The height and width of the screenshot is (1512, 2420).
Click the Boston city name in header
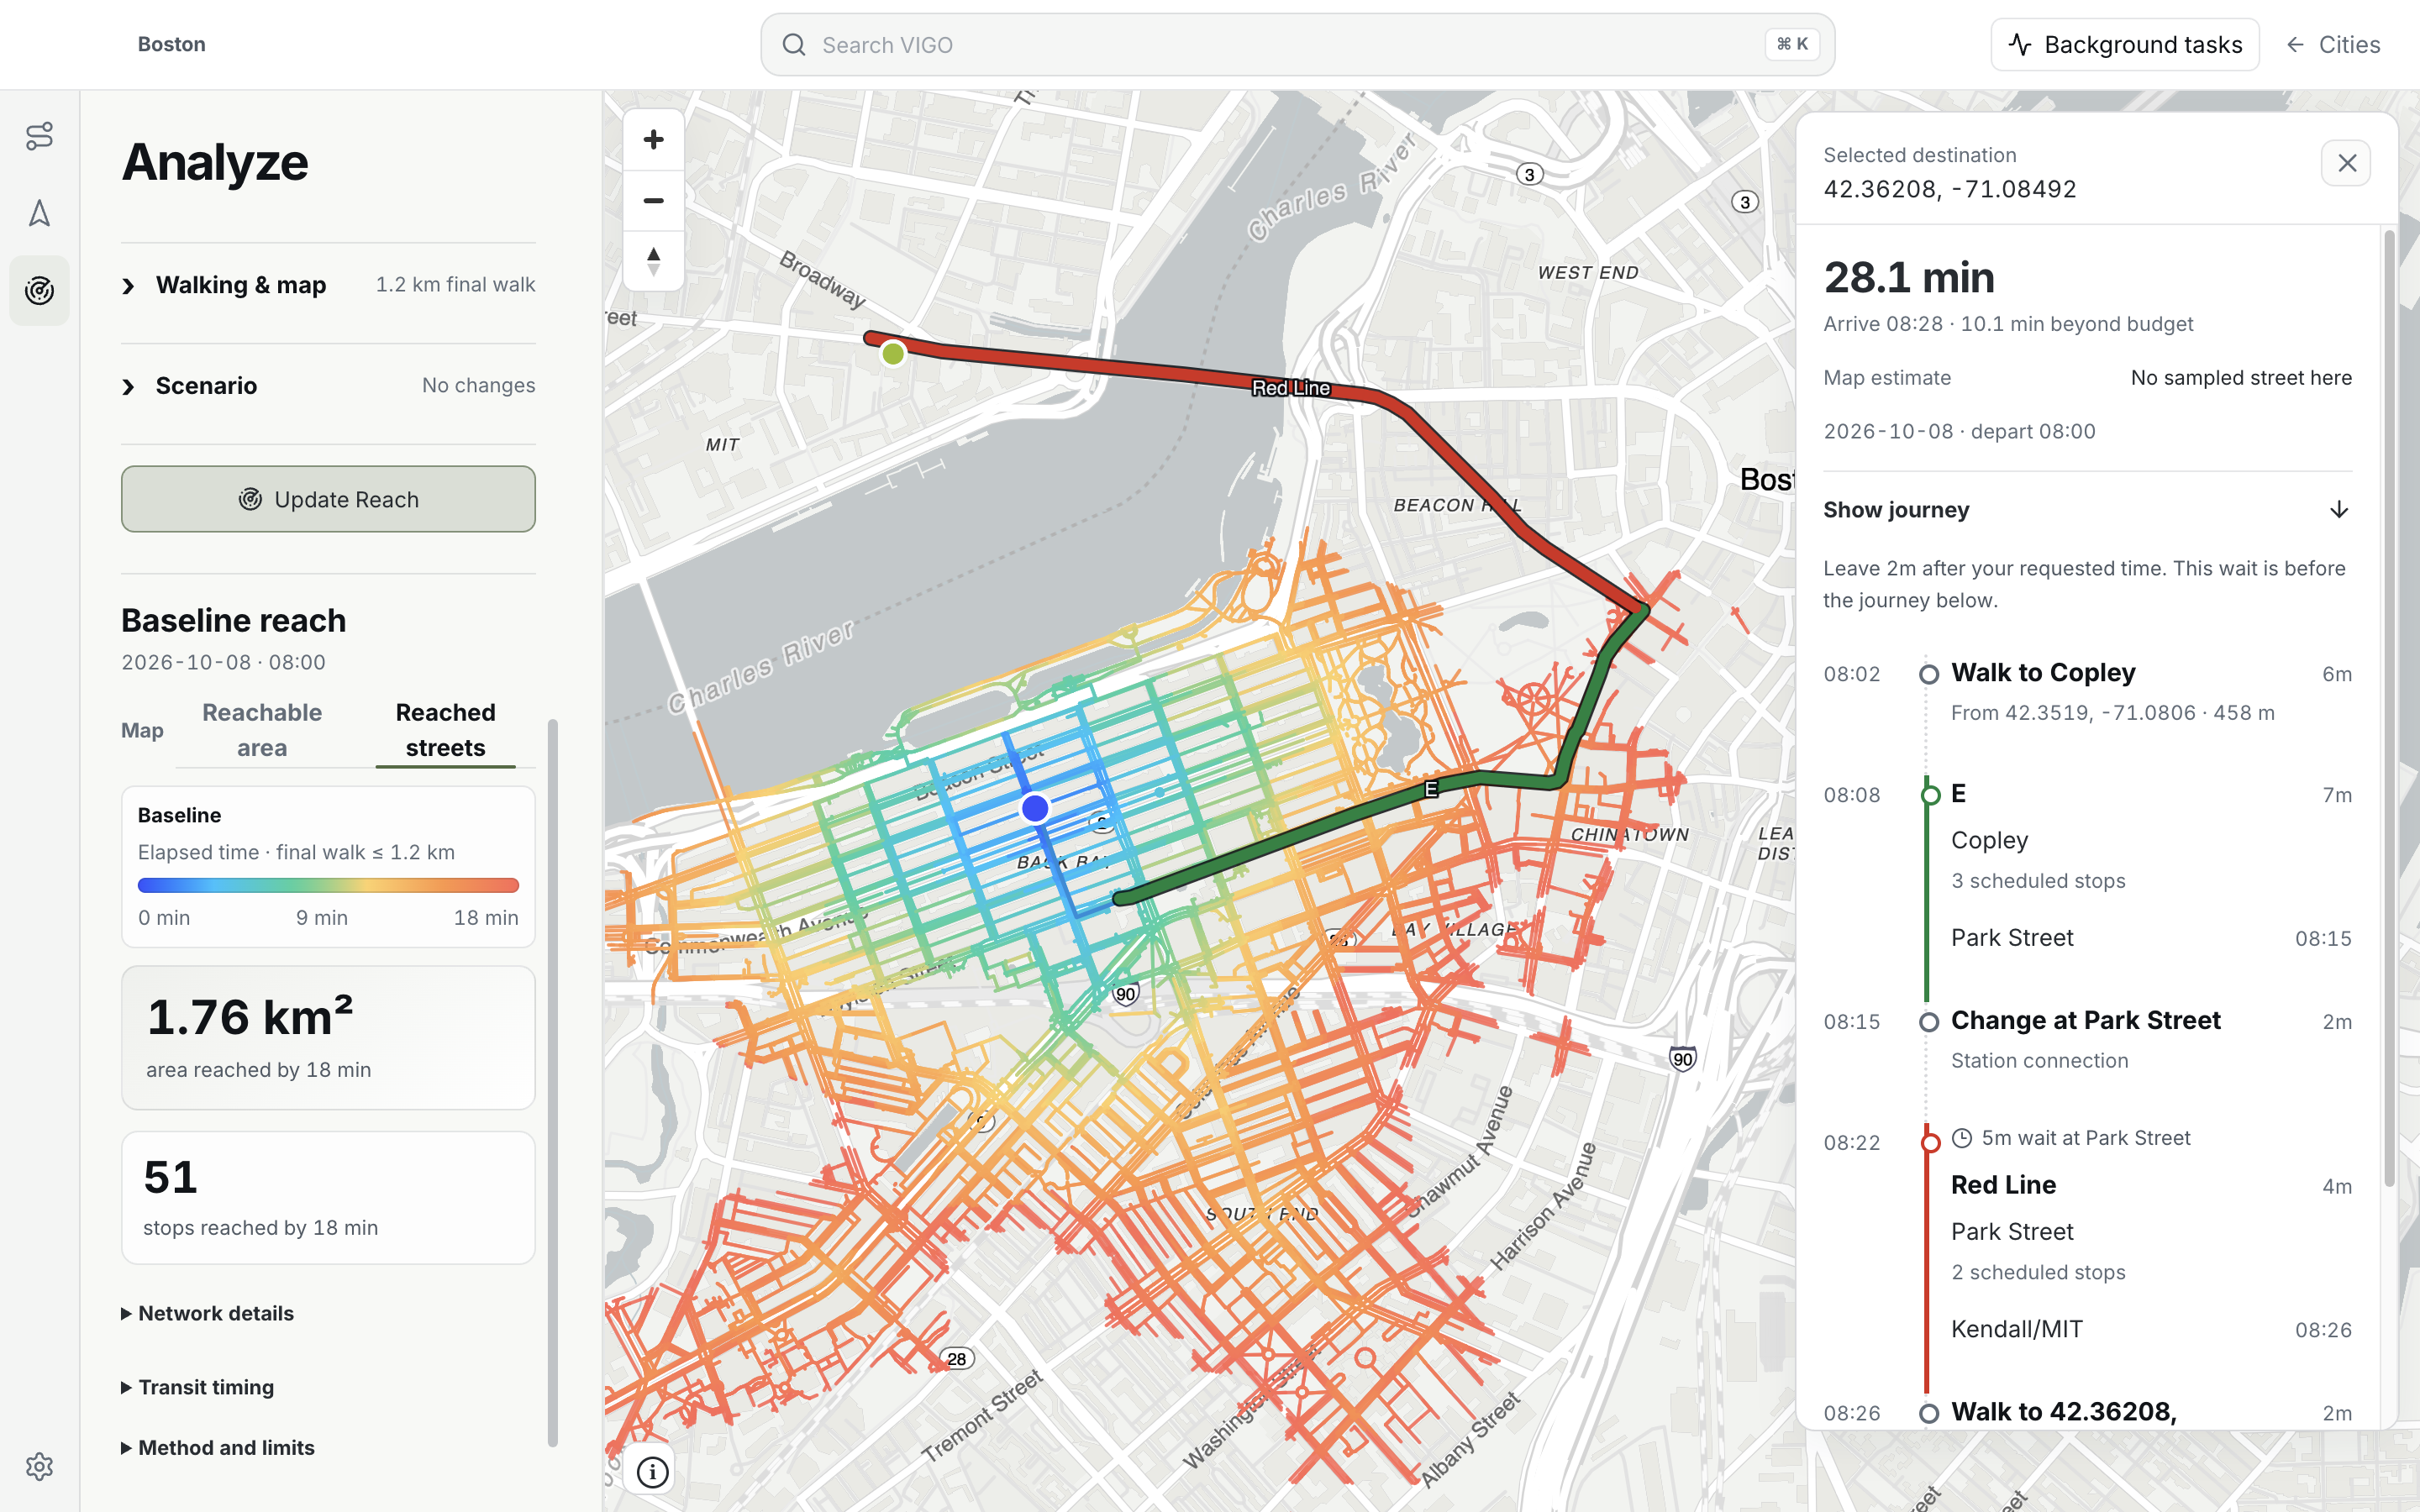tap(172, 44)
